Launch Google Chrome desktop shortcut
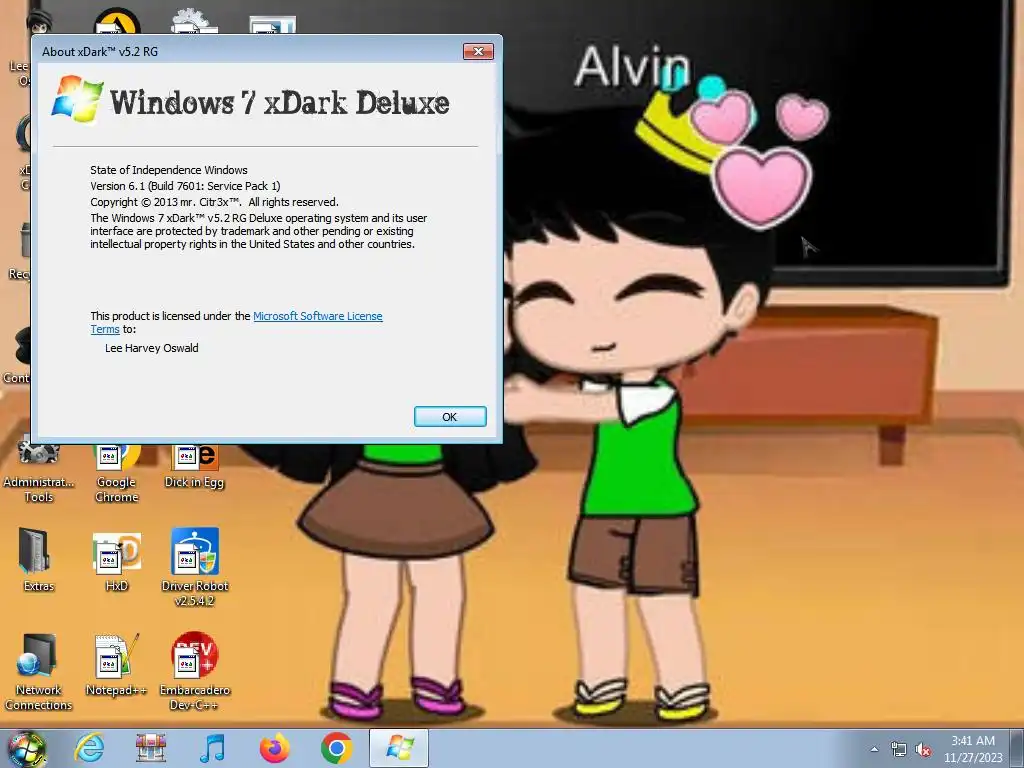The height and width of the screenshot is (768, 1024). coord(117,472)
